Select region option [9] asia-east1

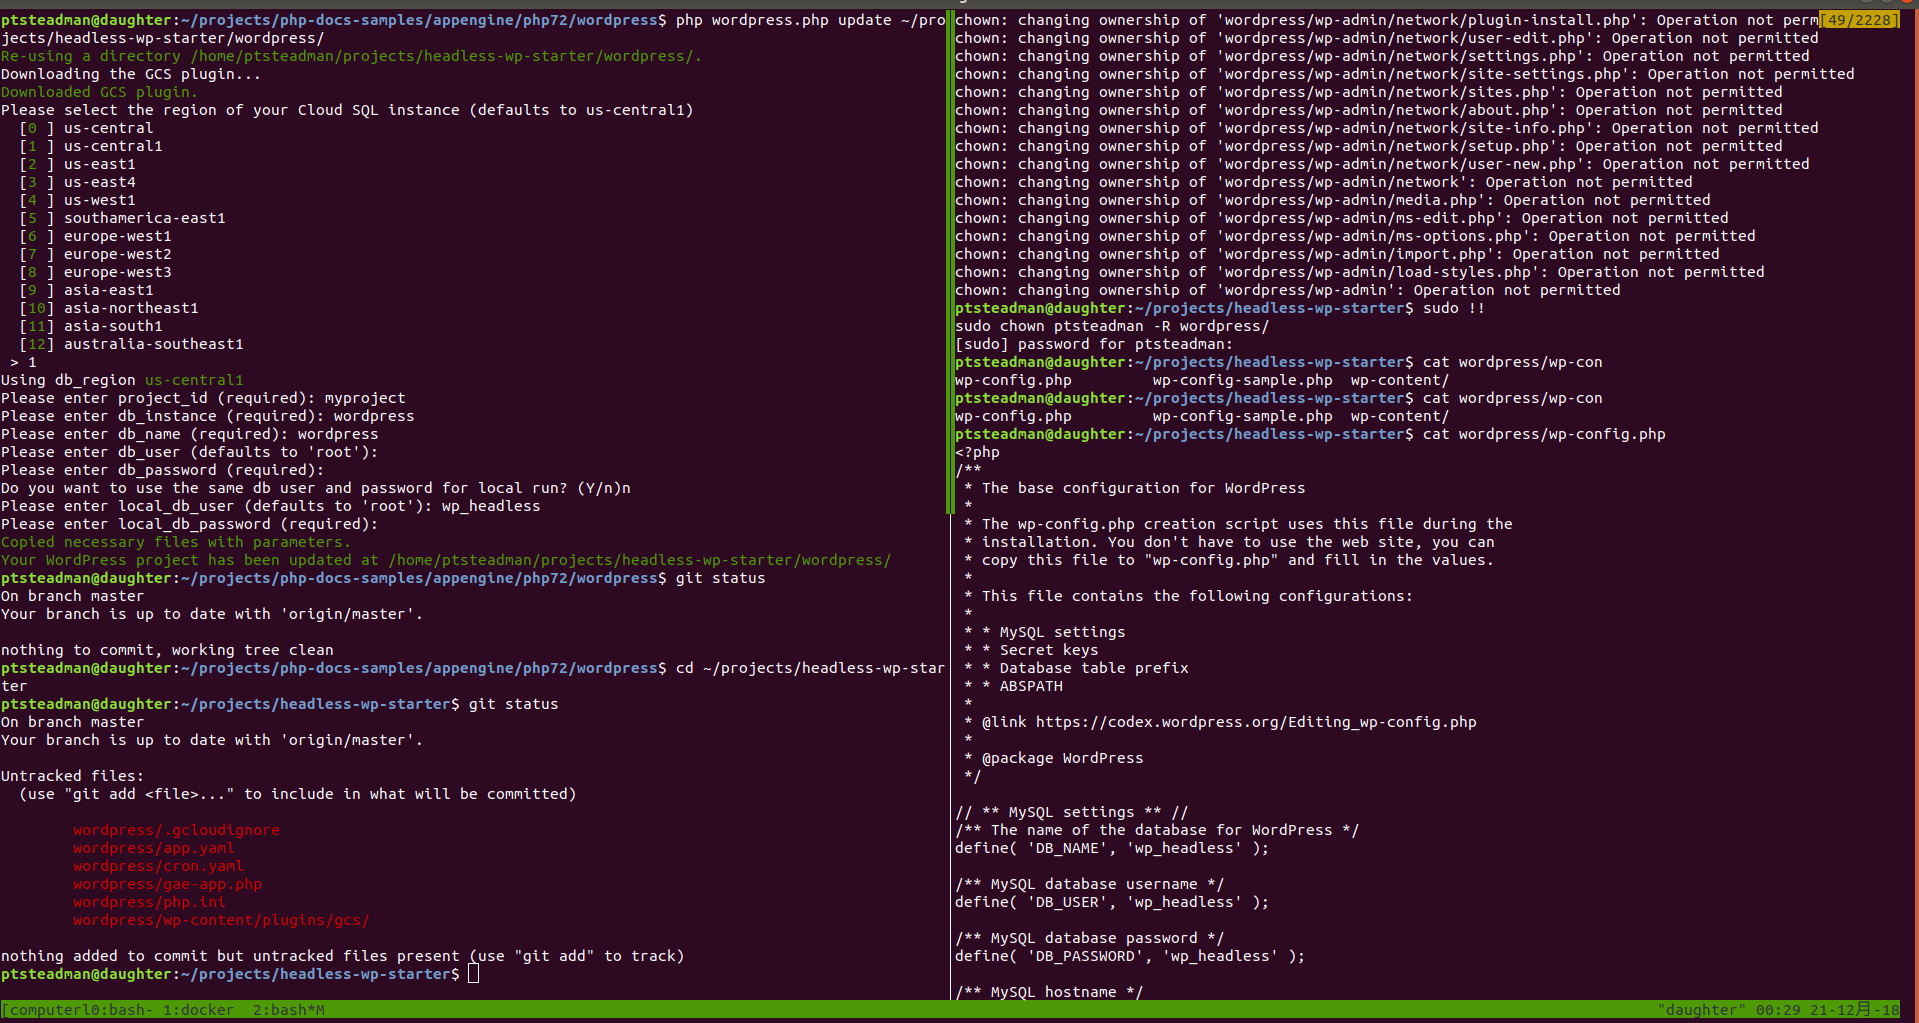click(x=87, y=290)
